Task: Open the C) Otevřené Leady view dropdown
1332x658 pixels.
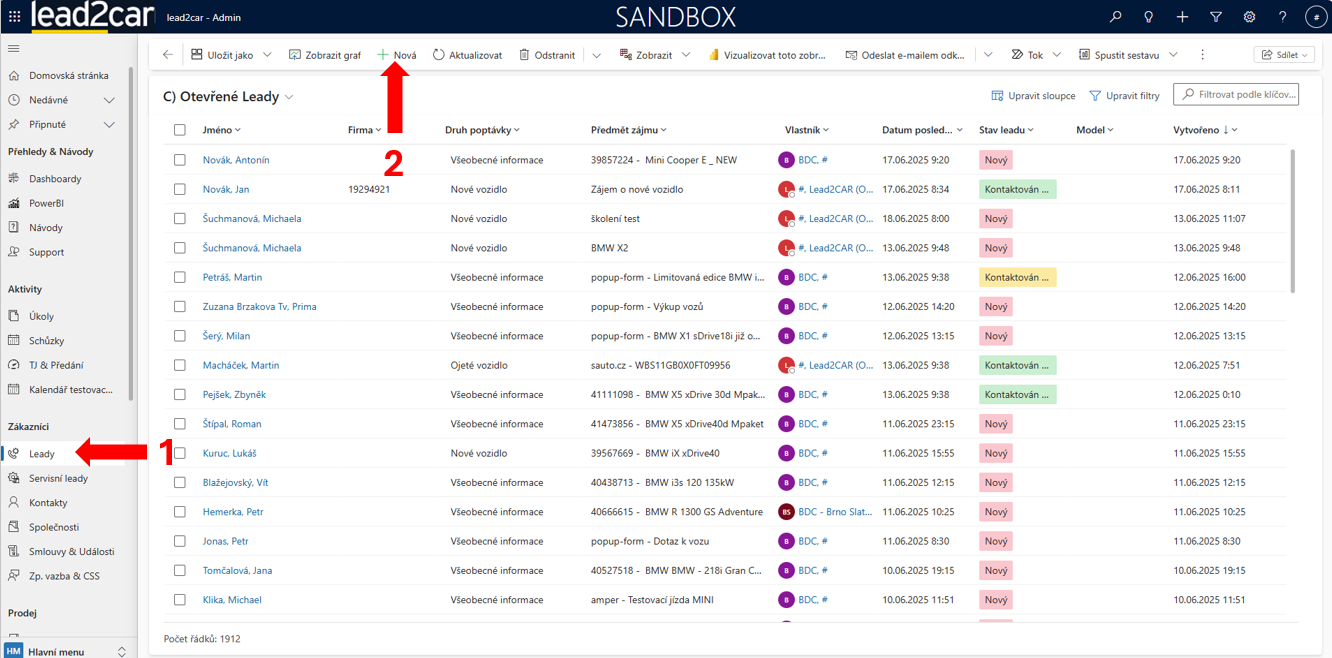Action: [x=289, y=97]
